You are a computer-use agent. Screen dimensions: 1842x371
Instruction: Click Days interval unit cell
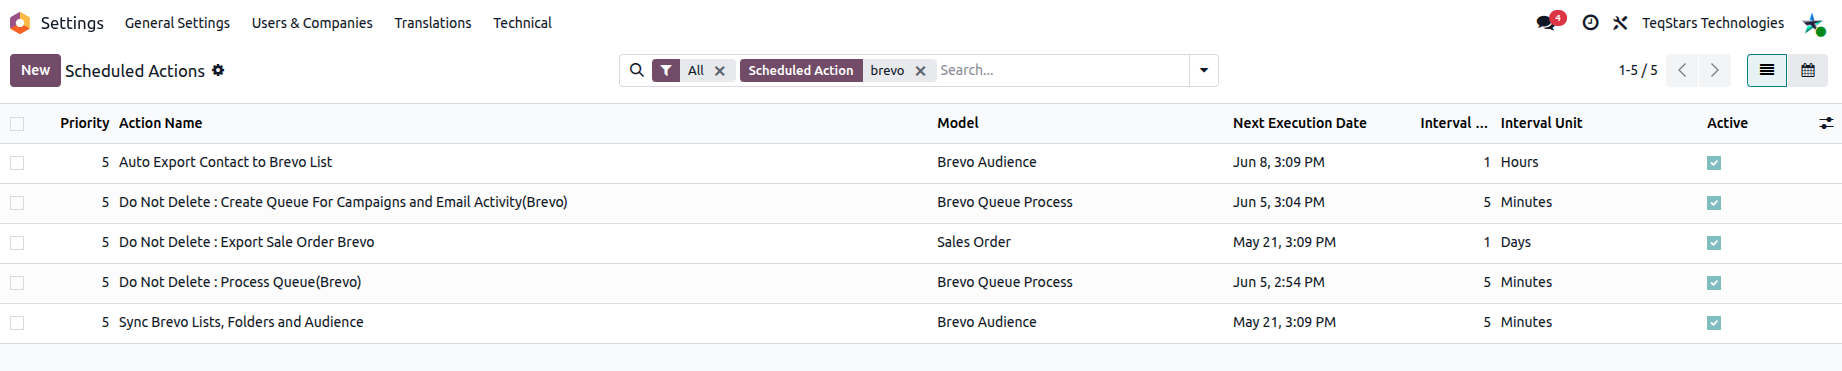(1515, 242)
